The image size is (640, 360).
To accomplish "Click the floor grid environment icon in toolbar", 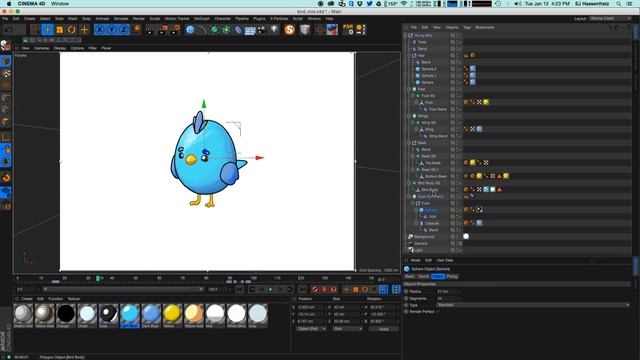I will (250, 30).
